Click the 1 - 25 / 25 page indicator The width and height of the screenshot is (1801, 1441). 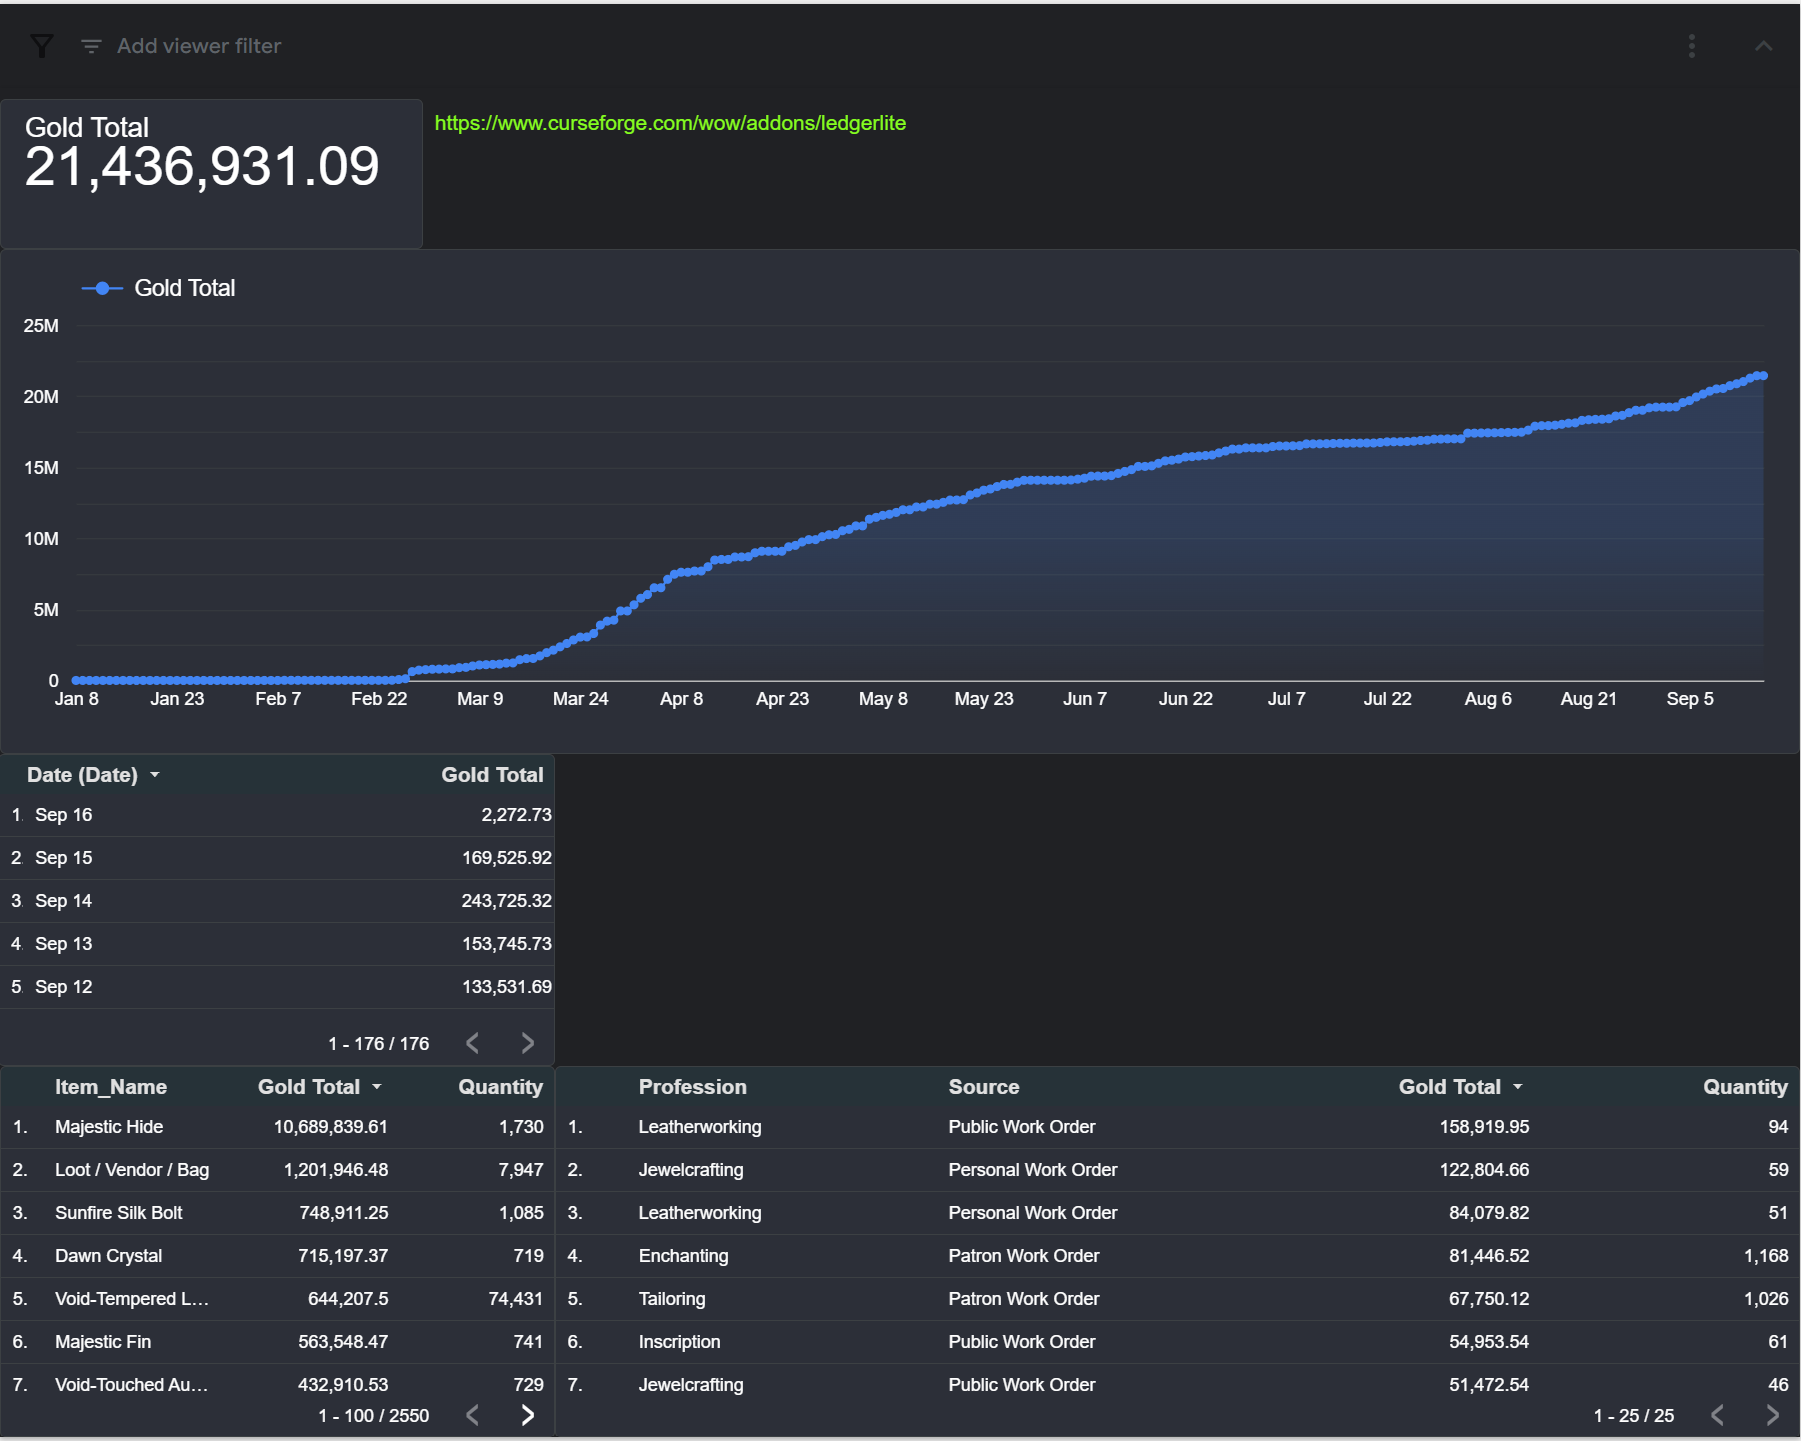pos(1634,1416)
